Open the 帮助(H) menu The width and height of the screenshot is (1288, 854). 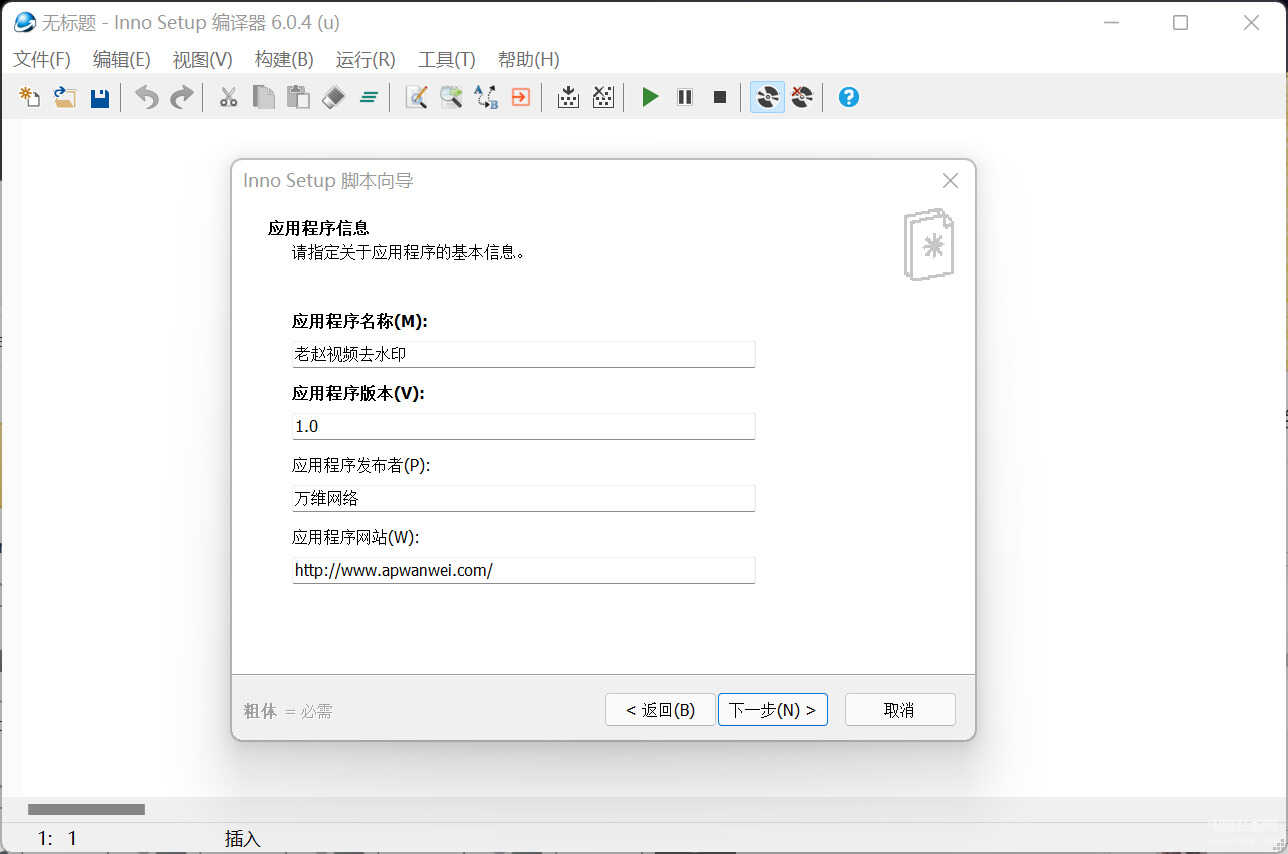click(x=528, y=59)
